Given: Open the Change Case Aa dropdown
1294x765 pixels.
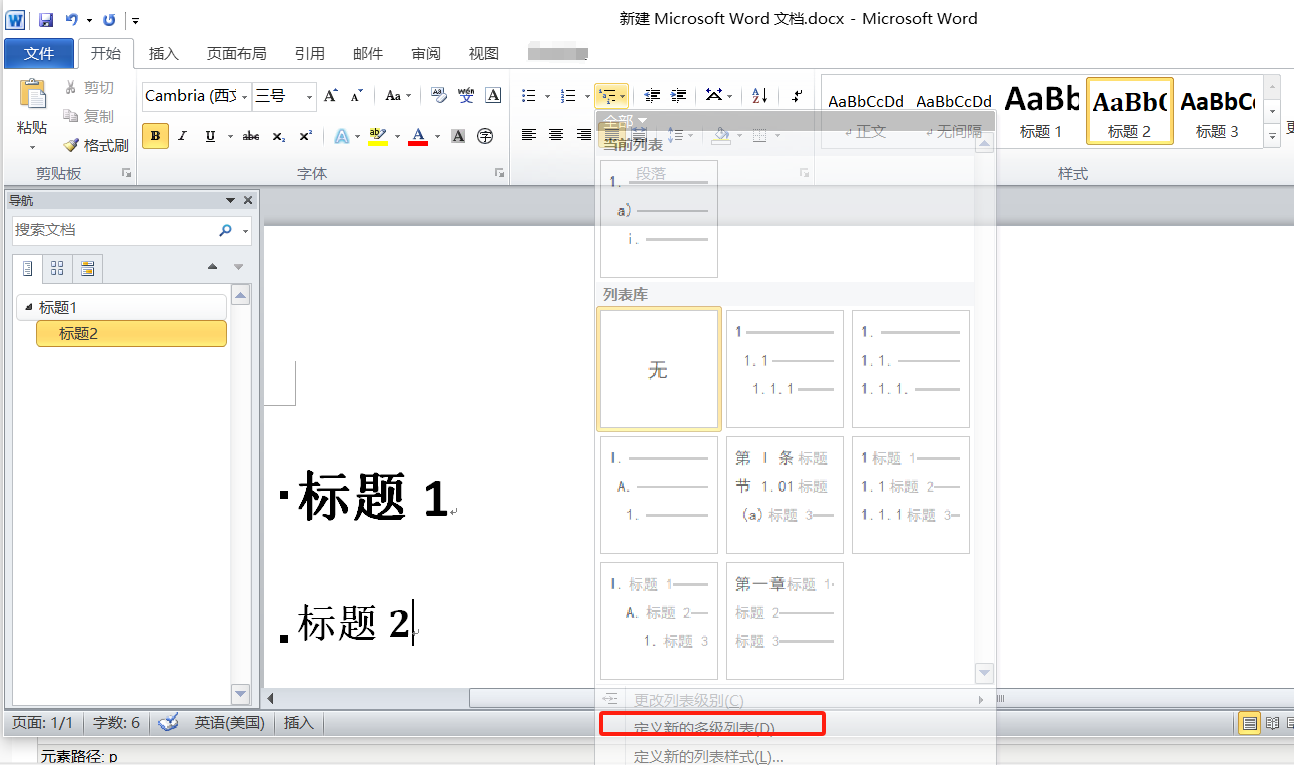Looking at the screenshot, I should 398,96.
